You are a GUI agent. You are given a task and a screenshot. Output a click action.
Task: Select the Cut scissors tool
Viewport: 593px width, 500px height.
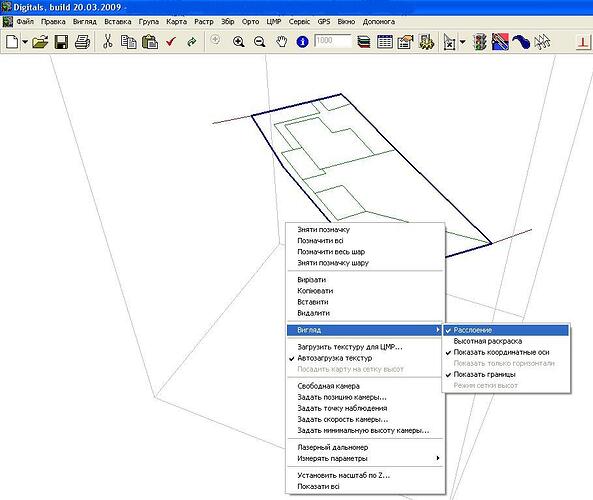tap(108, 41)
